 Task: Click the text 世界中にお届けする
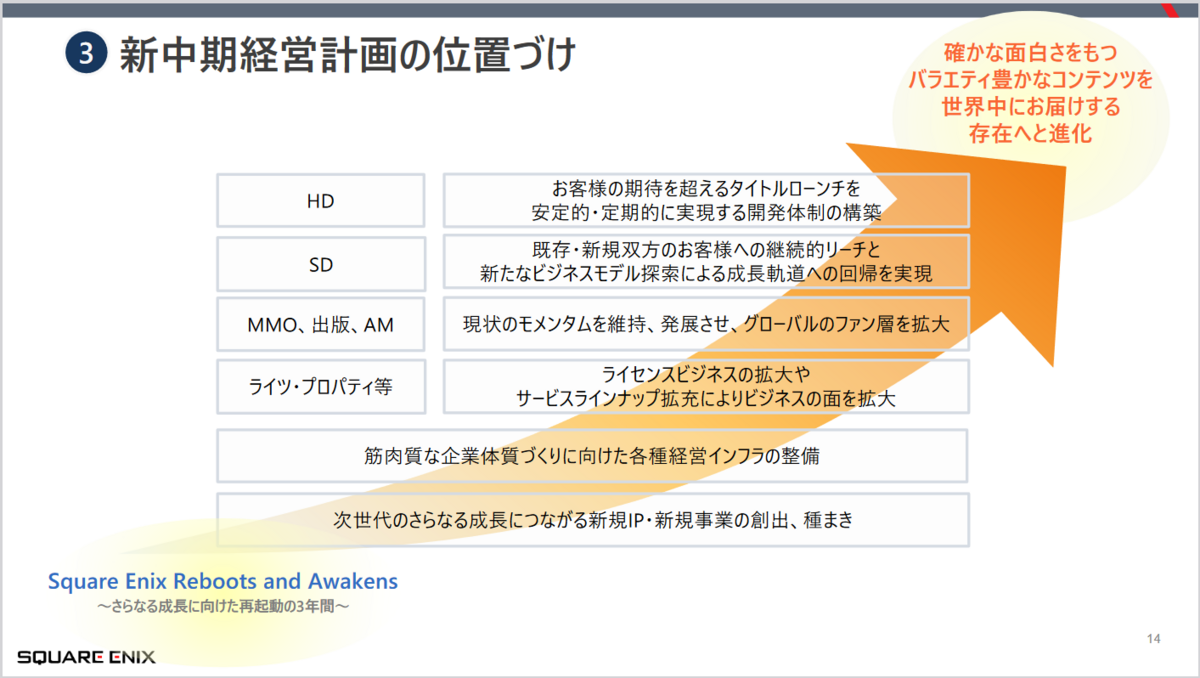point(1030,106)
